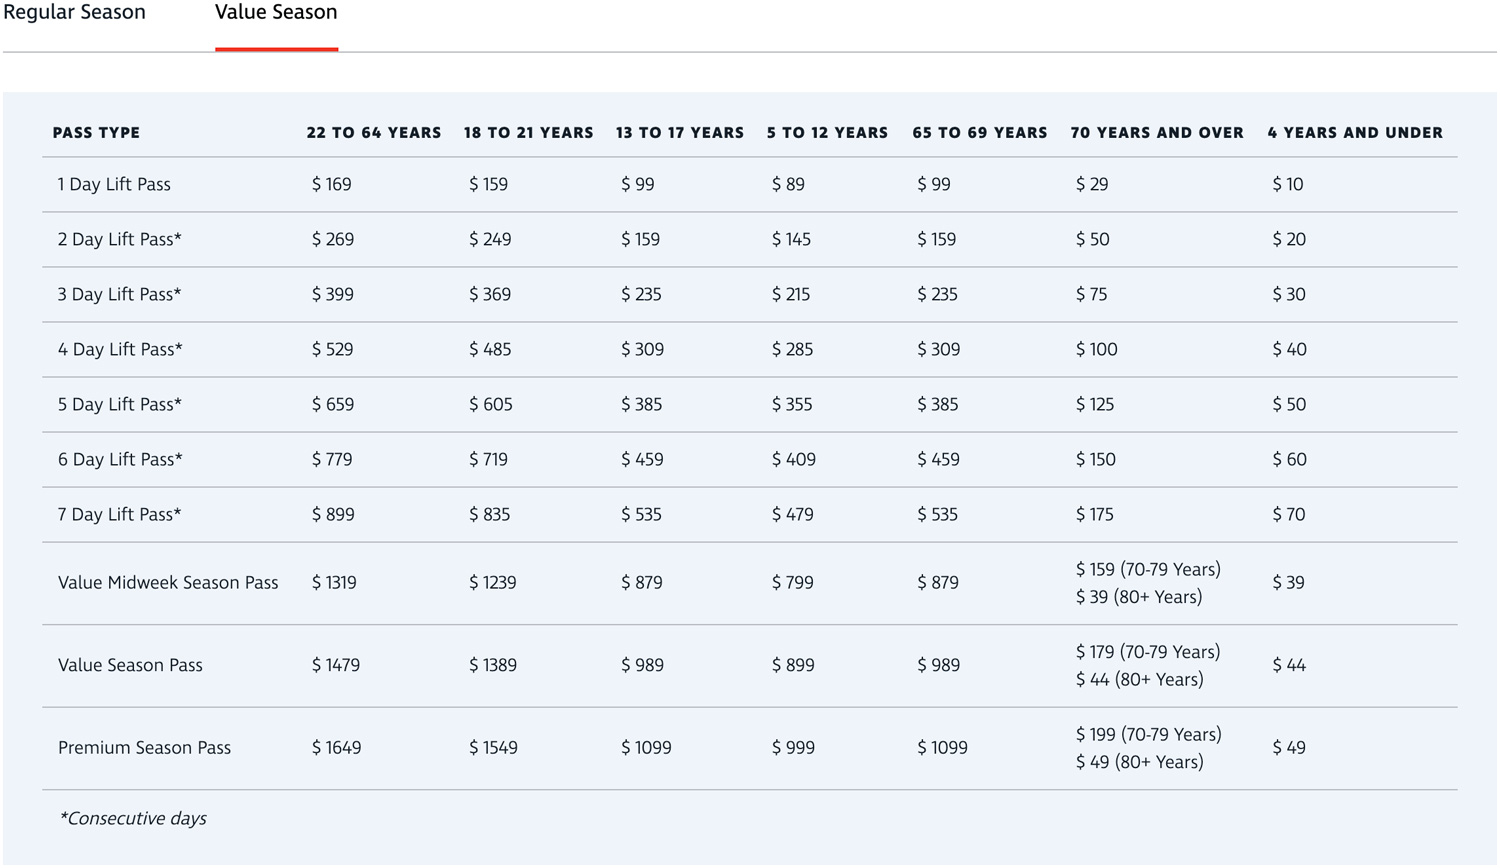The height and width of the screenshot is (868, 1500).
Task: Click the $ 605 price cell
Action: pos(491,405)
